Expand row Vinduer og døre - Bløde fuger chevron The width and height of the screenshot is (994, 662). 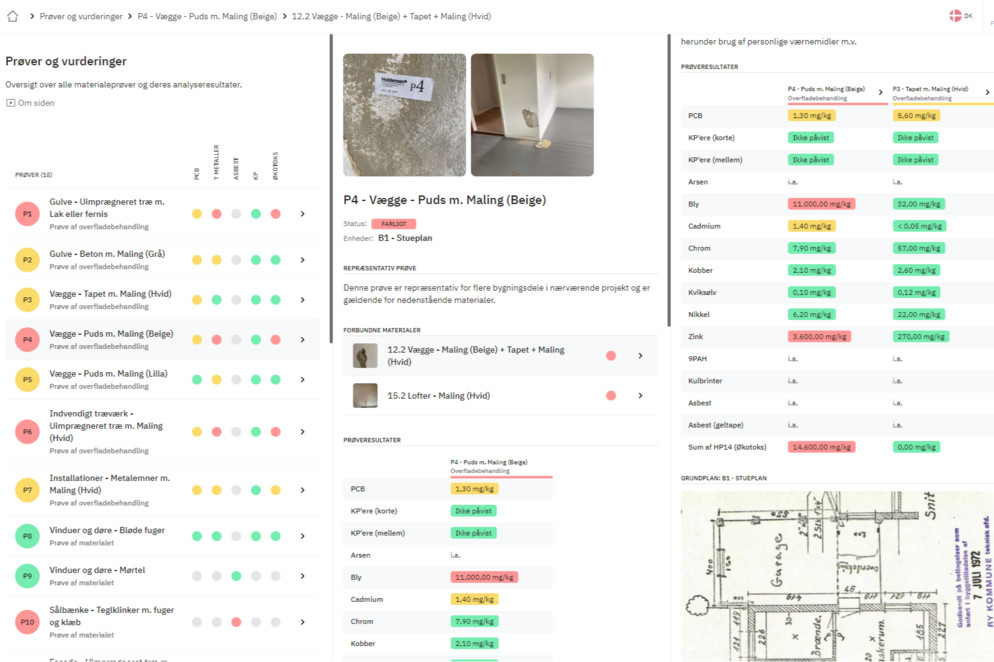coord(302,536)
